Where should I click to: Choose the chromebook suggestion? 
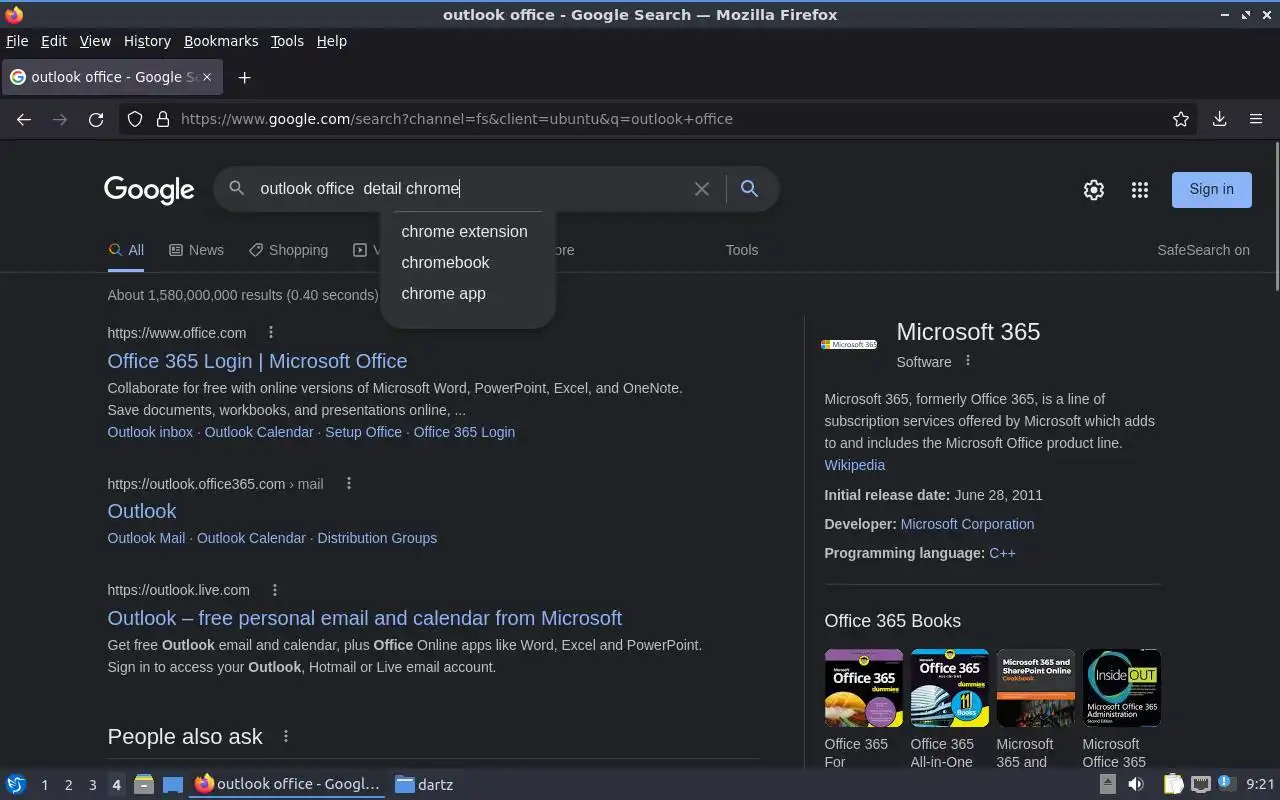pos(467,262)
